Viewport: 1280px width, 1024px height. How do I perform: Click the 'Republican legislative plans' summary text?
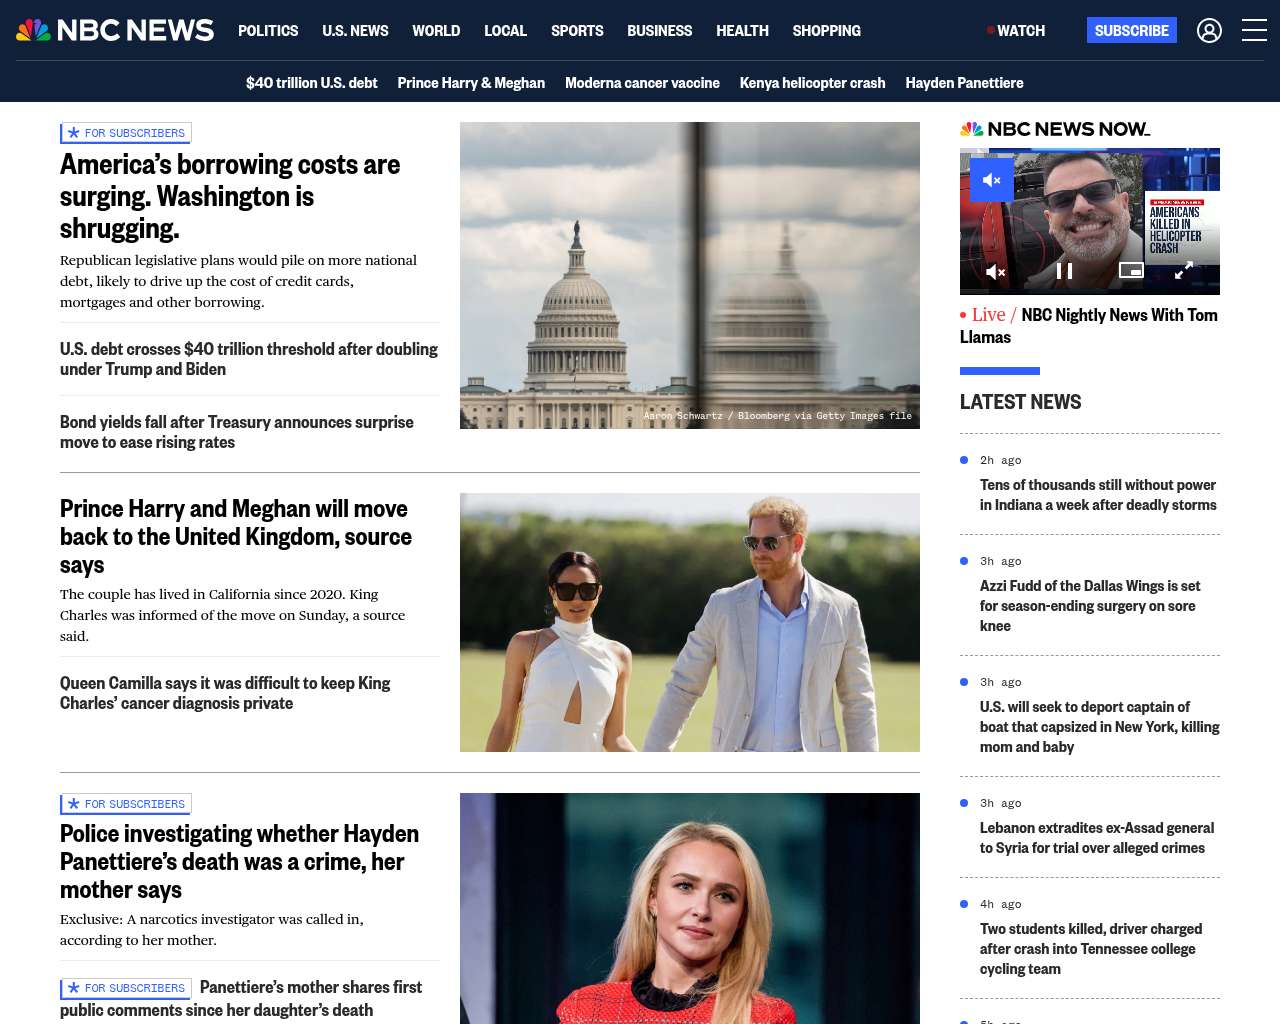click(238, 281)
